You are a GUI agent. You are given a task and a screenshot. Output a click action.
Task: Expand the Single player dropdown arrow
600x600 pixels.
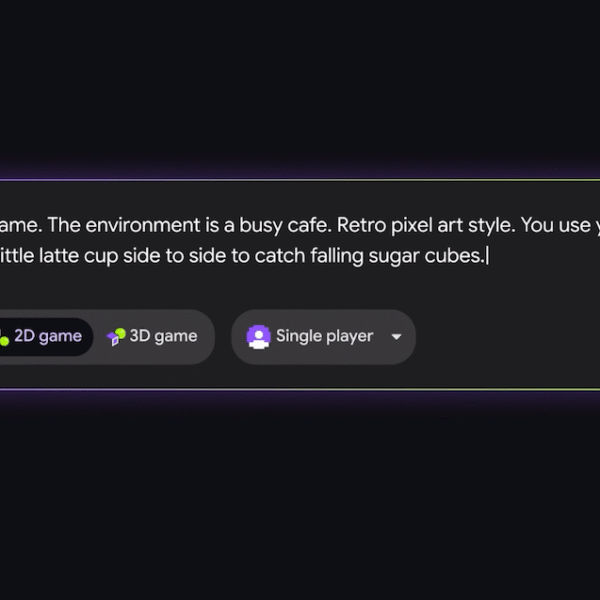coord(396,337)
